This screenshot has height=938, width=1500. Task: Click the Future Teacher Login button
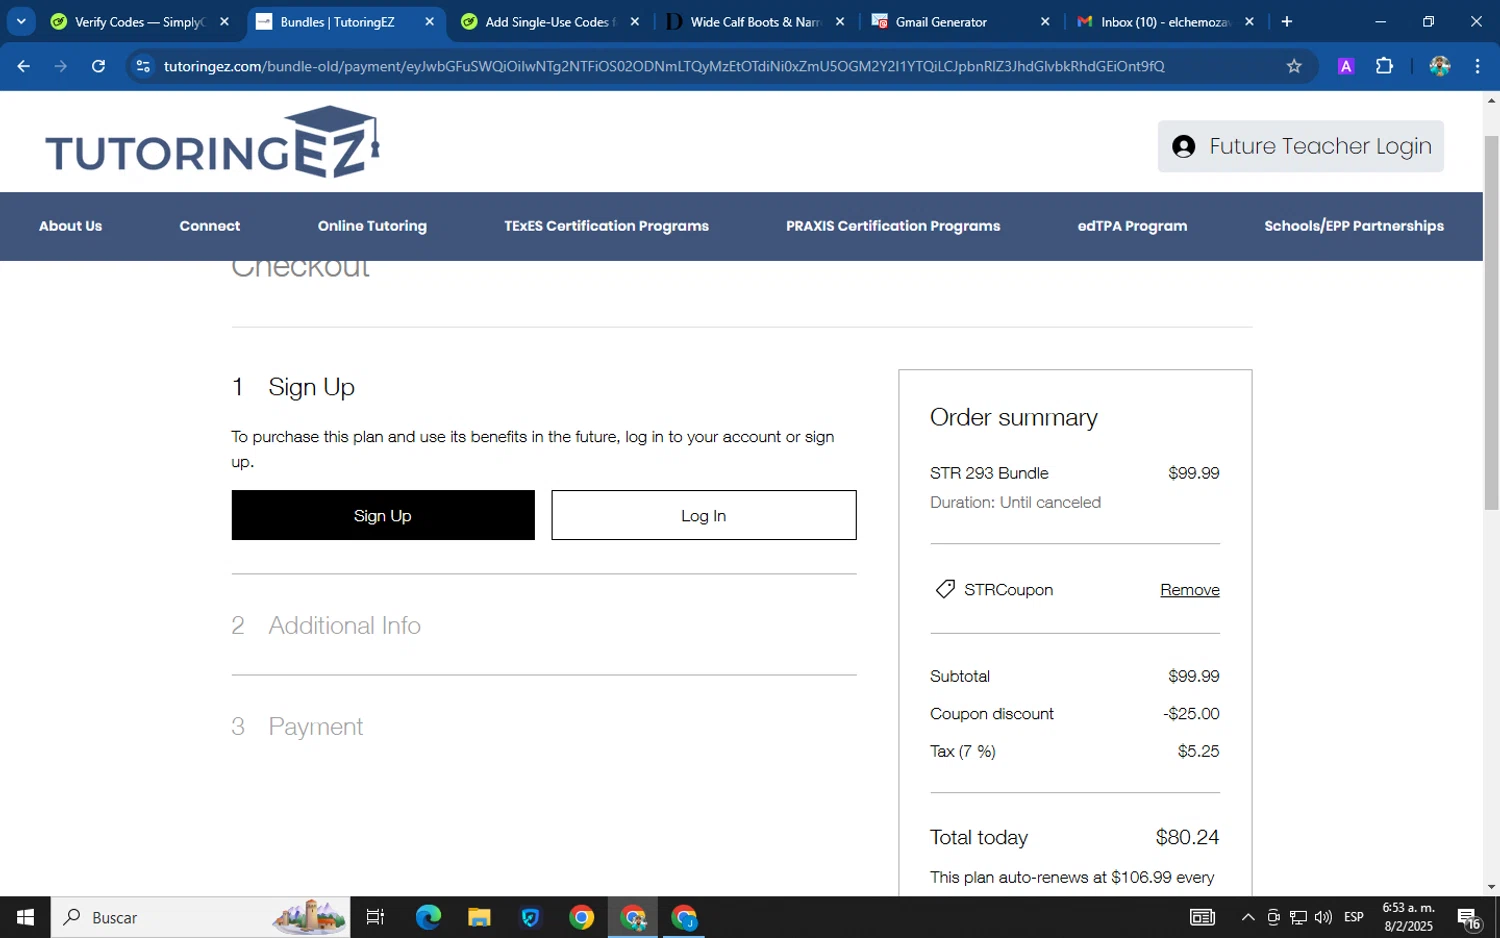1300,146
